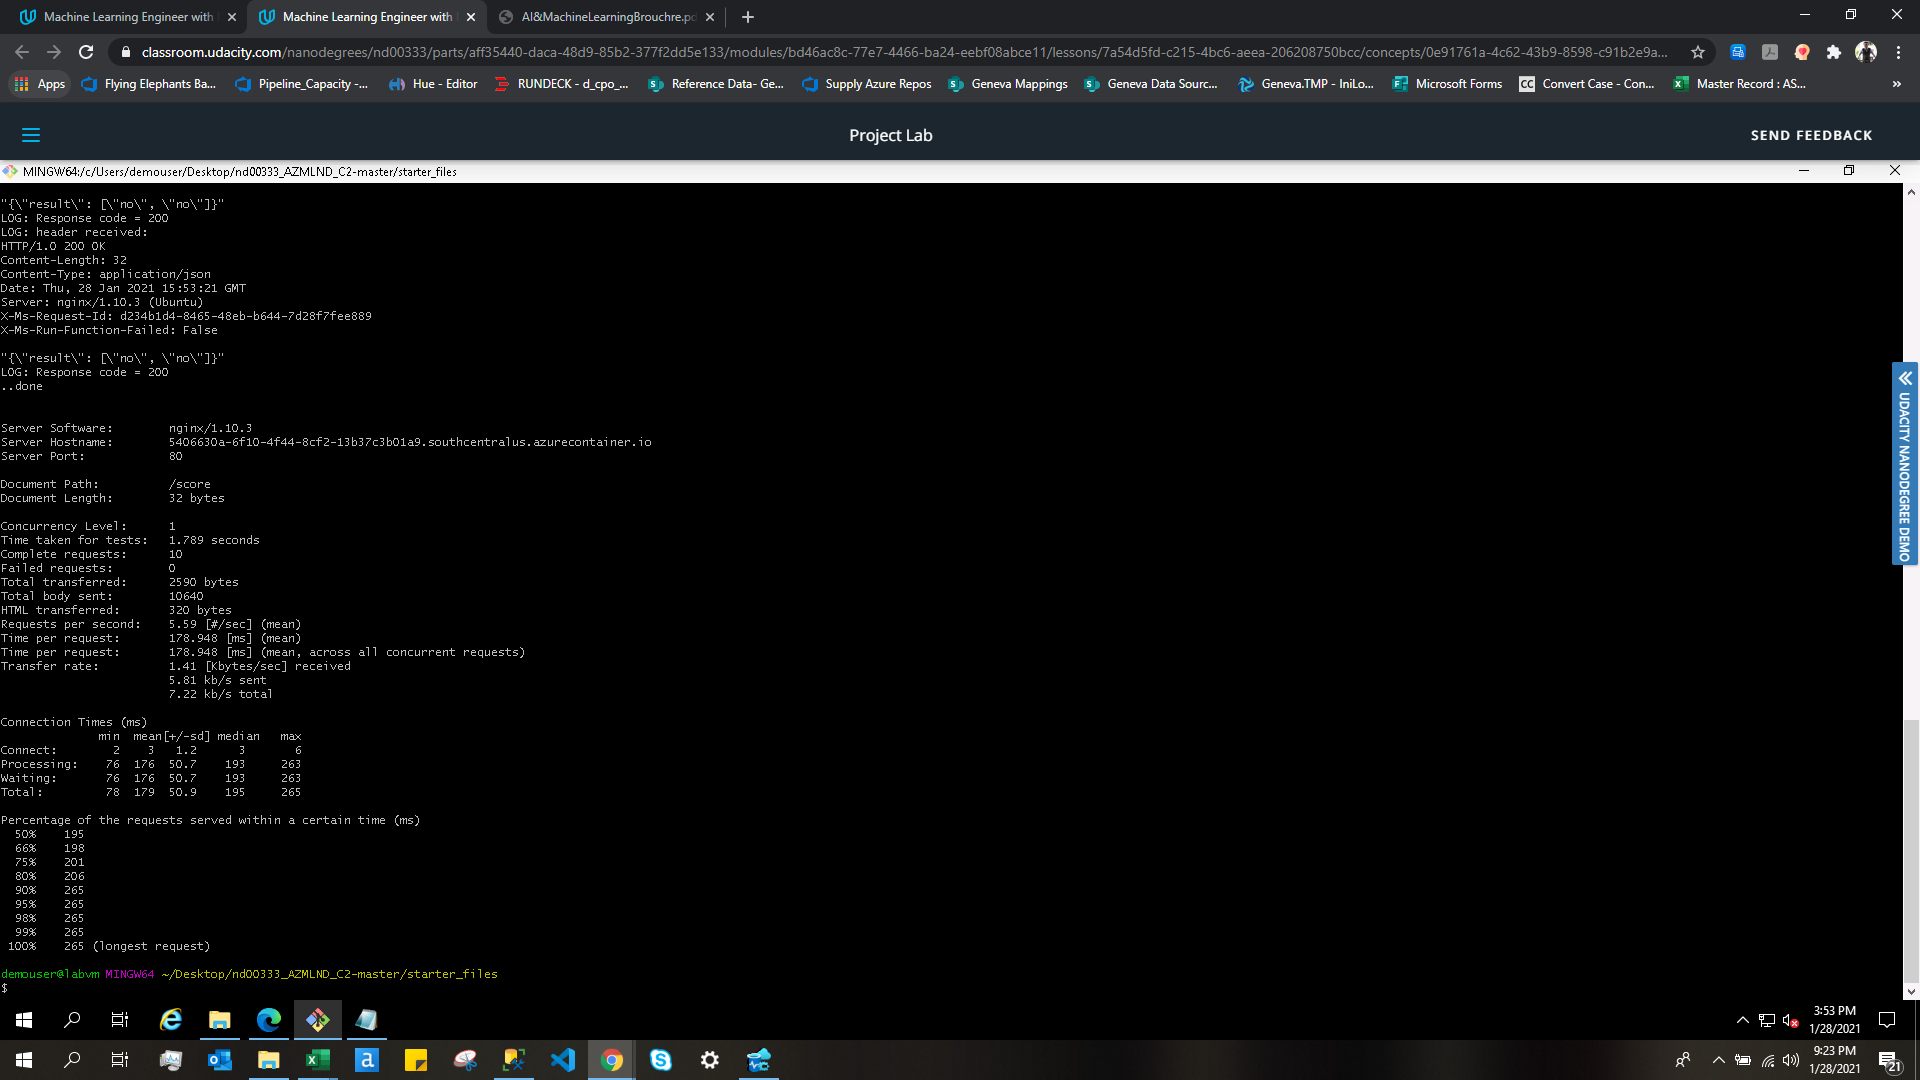Open Skype from the host taskbar

pos(661,1060)
